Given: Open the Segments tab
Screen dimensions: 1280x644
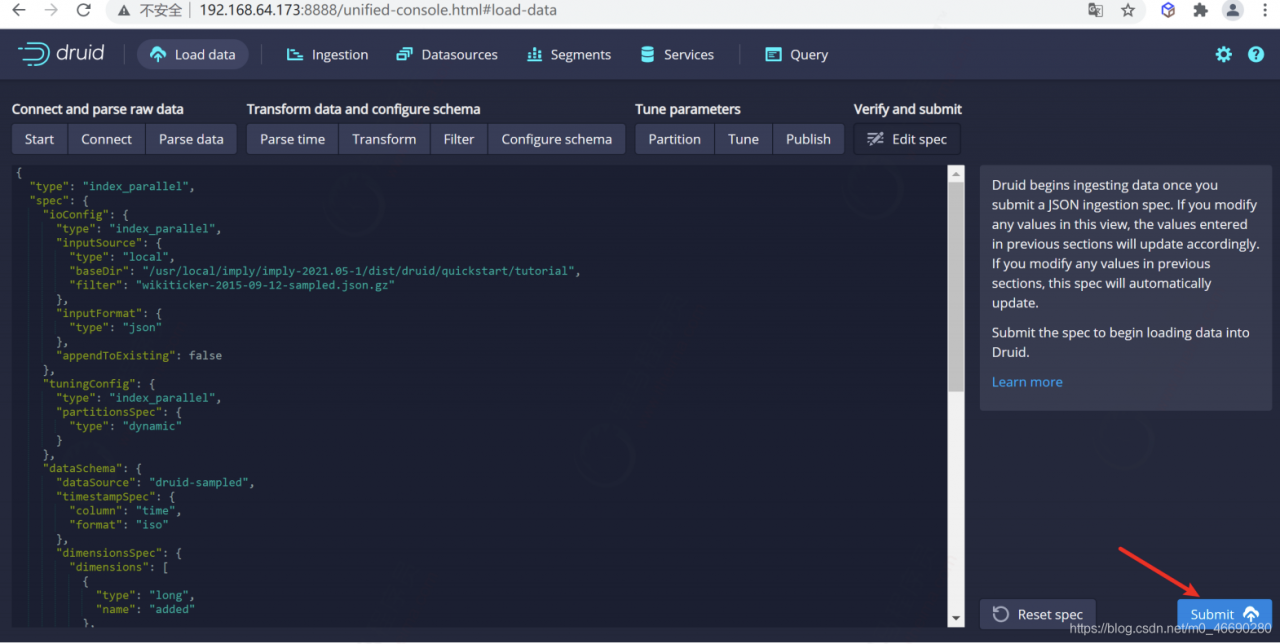Looking at the screenshot, I should click(x=569, y=54).
